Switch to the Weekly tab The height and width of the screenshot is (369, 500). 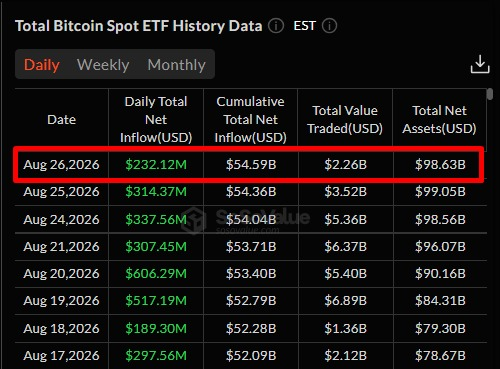[103, 65]
